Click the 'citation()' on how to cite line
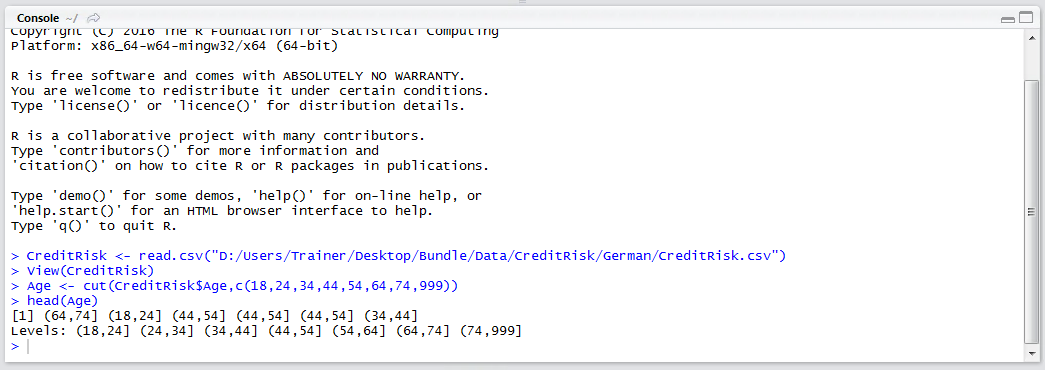 pos(250,165)
